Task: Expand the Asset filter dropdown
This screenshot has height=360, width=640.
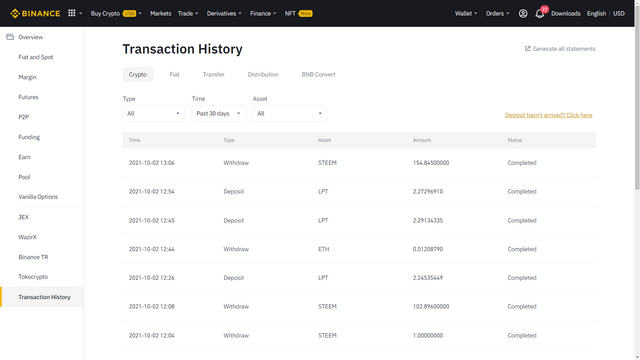Action: 290,113
